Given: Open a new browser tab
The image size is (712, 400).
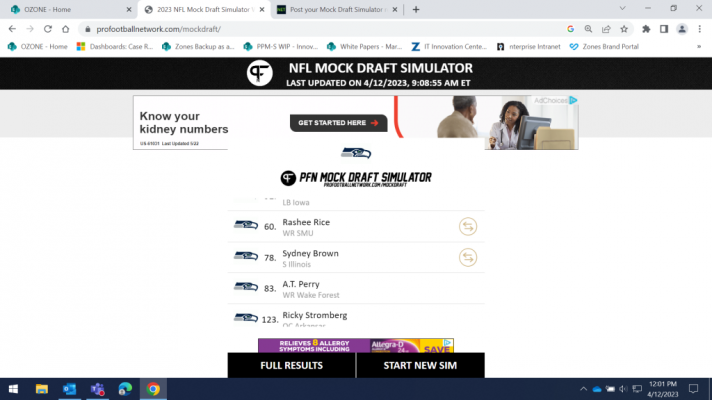Looking at the screenshot, I should click(416, 10).
